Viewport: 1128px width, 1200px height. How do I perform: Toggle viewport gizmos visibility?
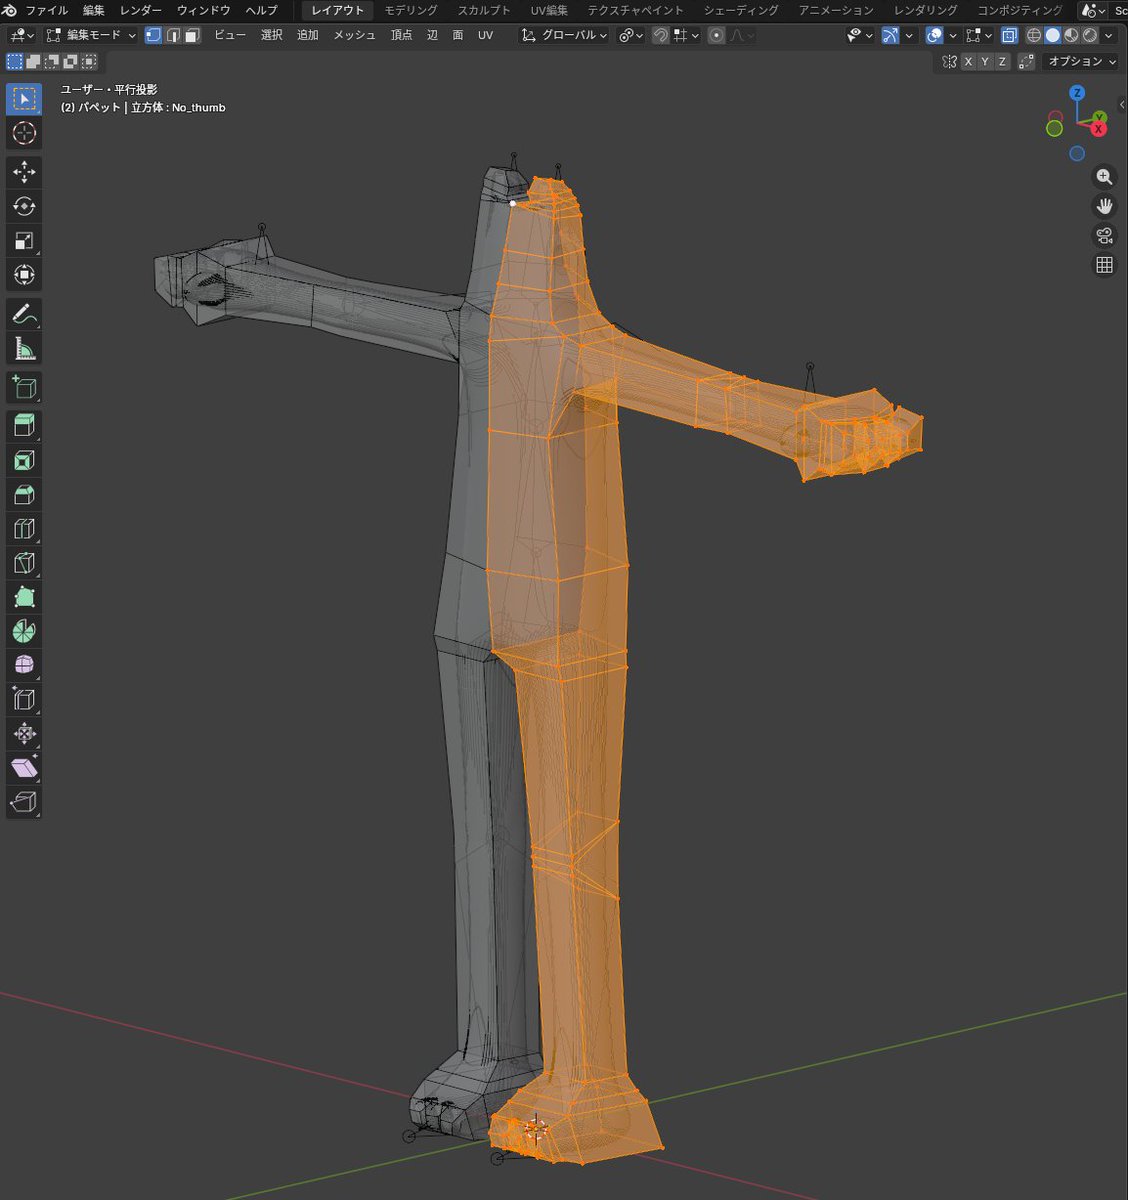tap(890, 35)
